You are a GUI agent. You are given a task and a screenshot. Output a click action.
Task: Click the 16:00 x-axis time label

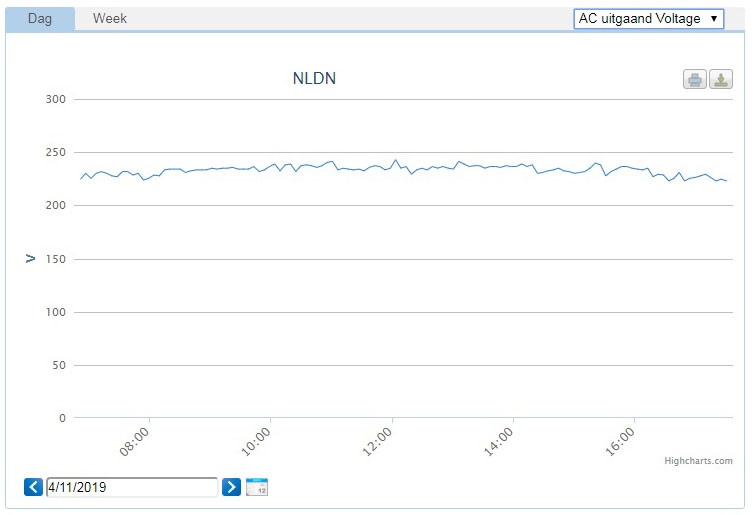coord(621,441)
